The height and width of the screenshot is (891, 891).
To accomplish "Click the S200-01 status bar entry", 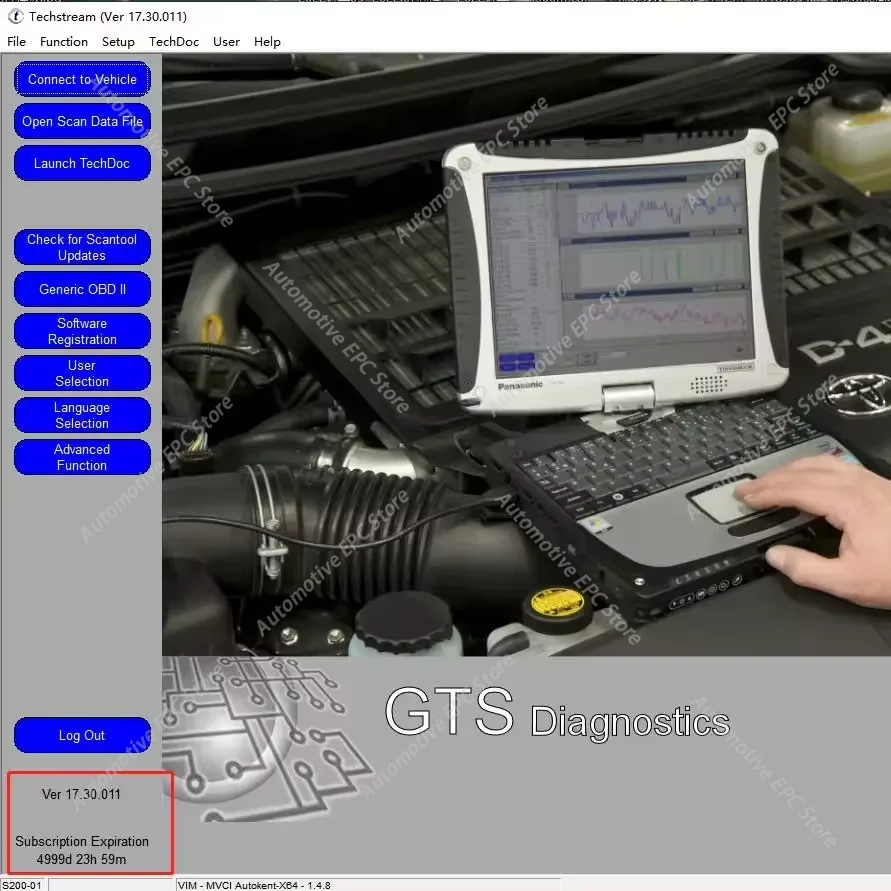I will coord(22,885).
